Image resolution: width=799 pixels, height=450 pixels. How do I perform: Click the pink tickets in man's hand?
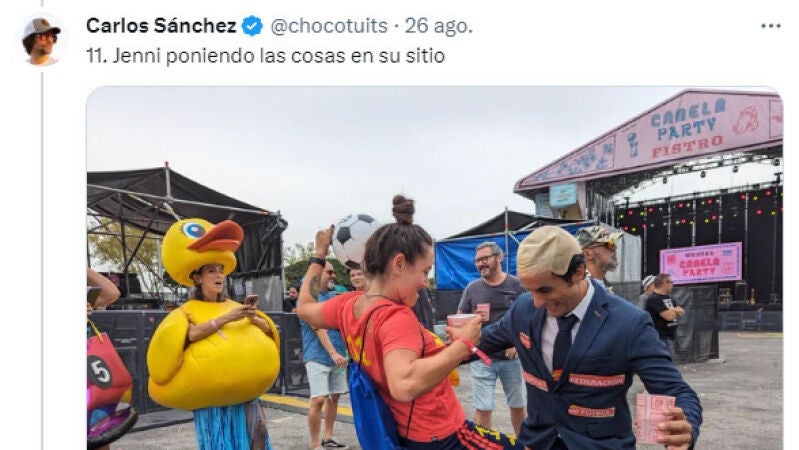(x=654, y=418)
